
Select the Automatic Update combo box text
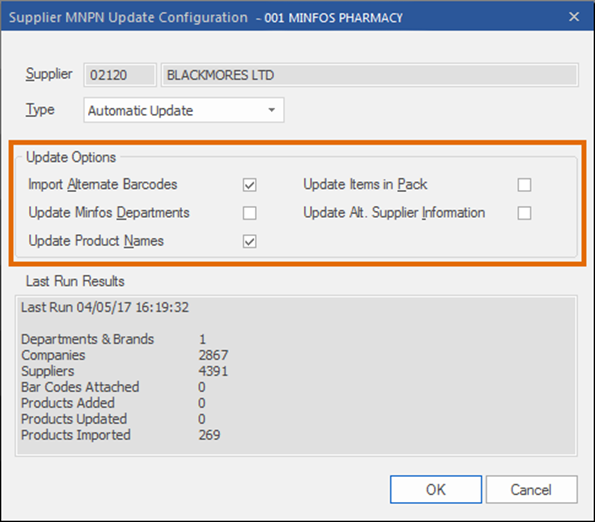click(140, 110)
